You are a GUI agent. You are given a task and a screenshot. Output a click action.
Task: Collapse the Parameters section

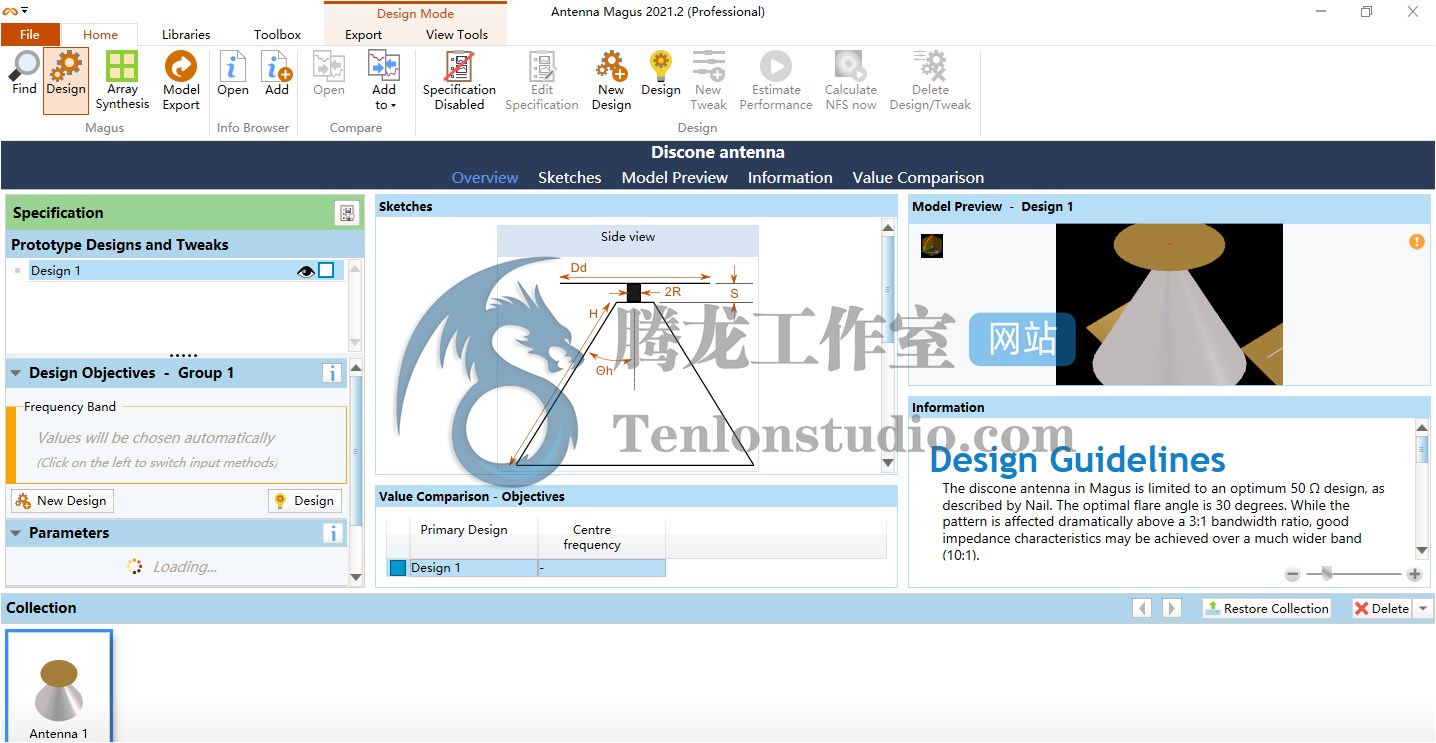[16, 533]
